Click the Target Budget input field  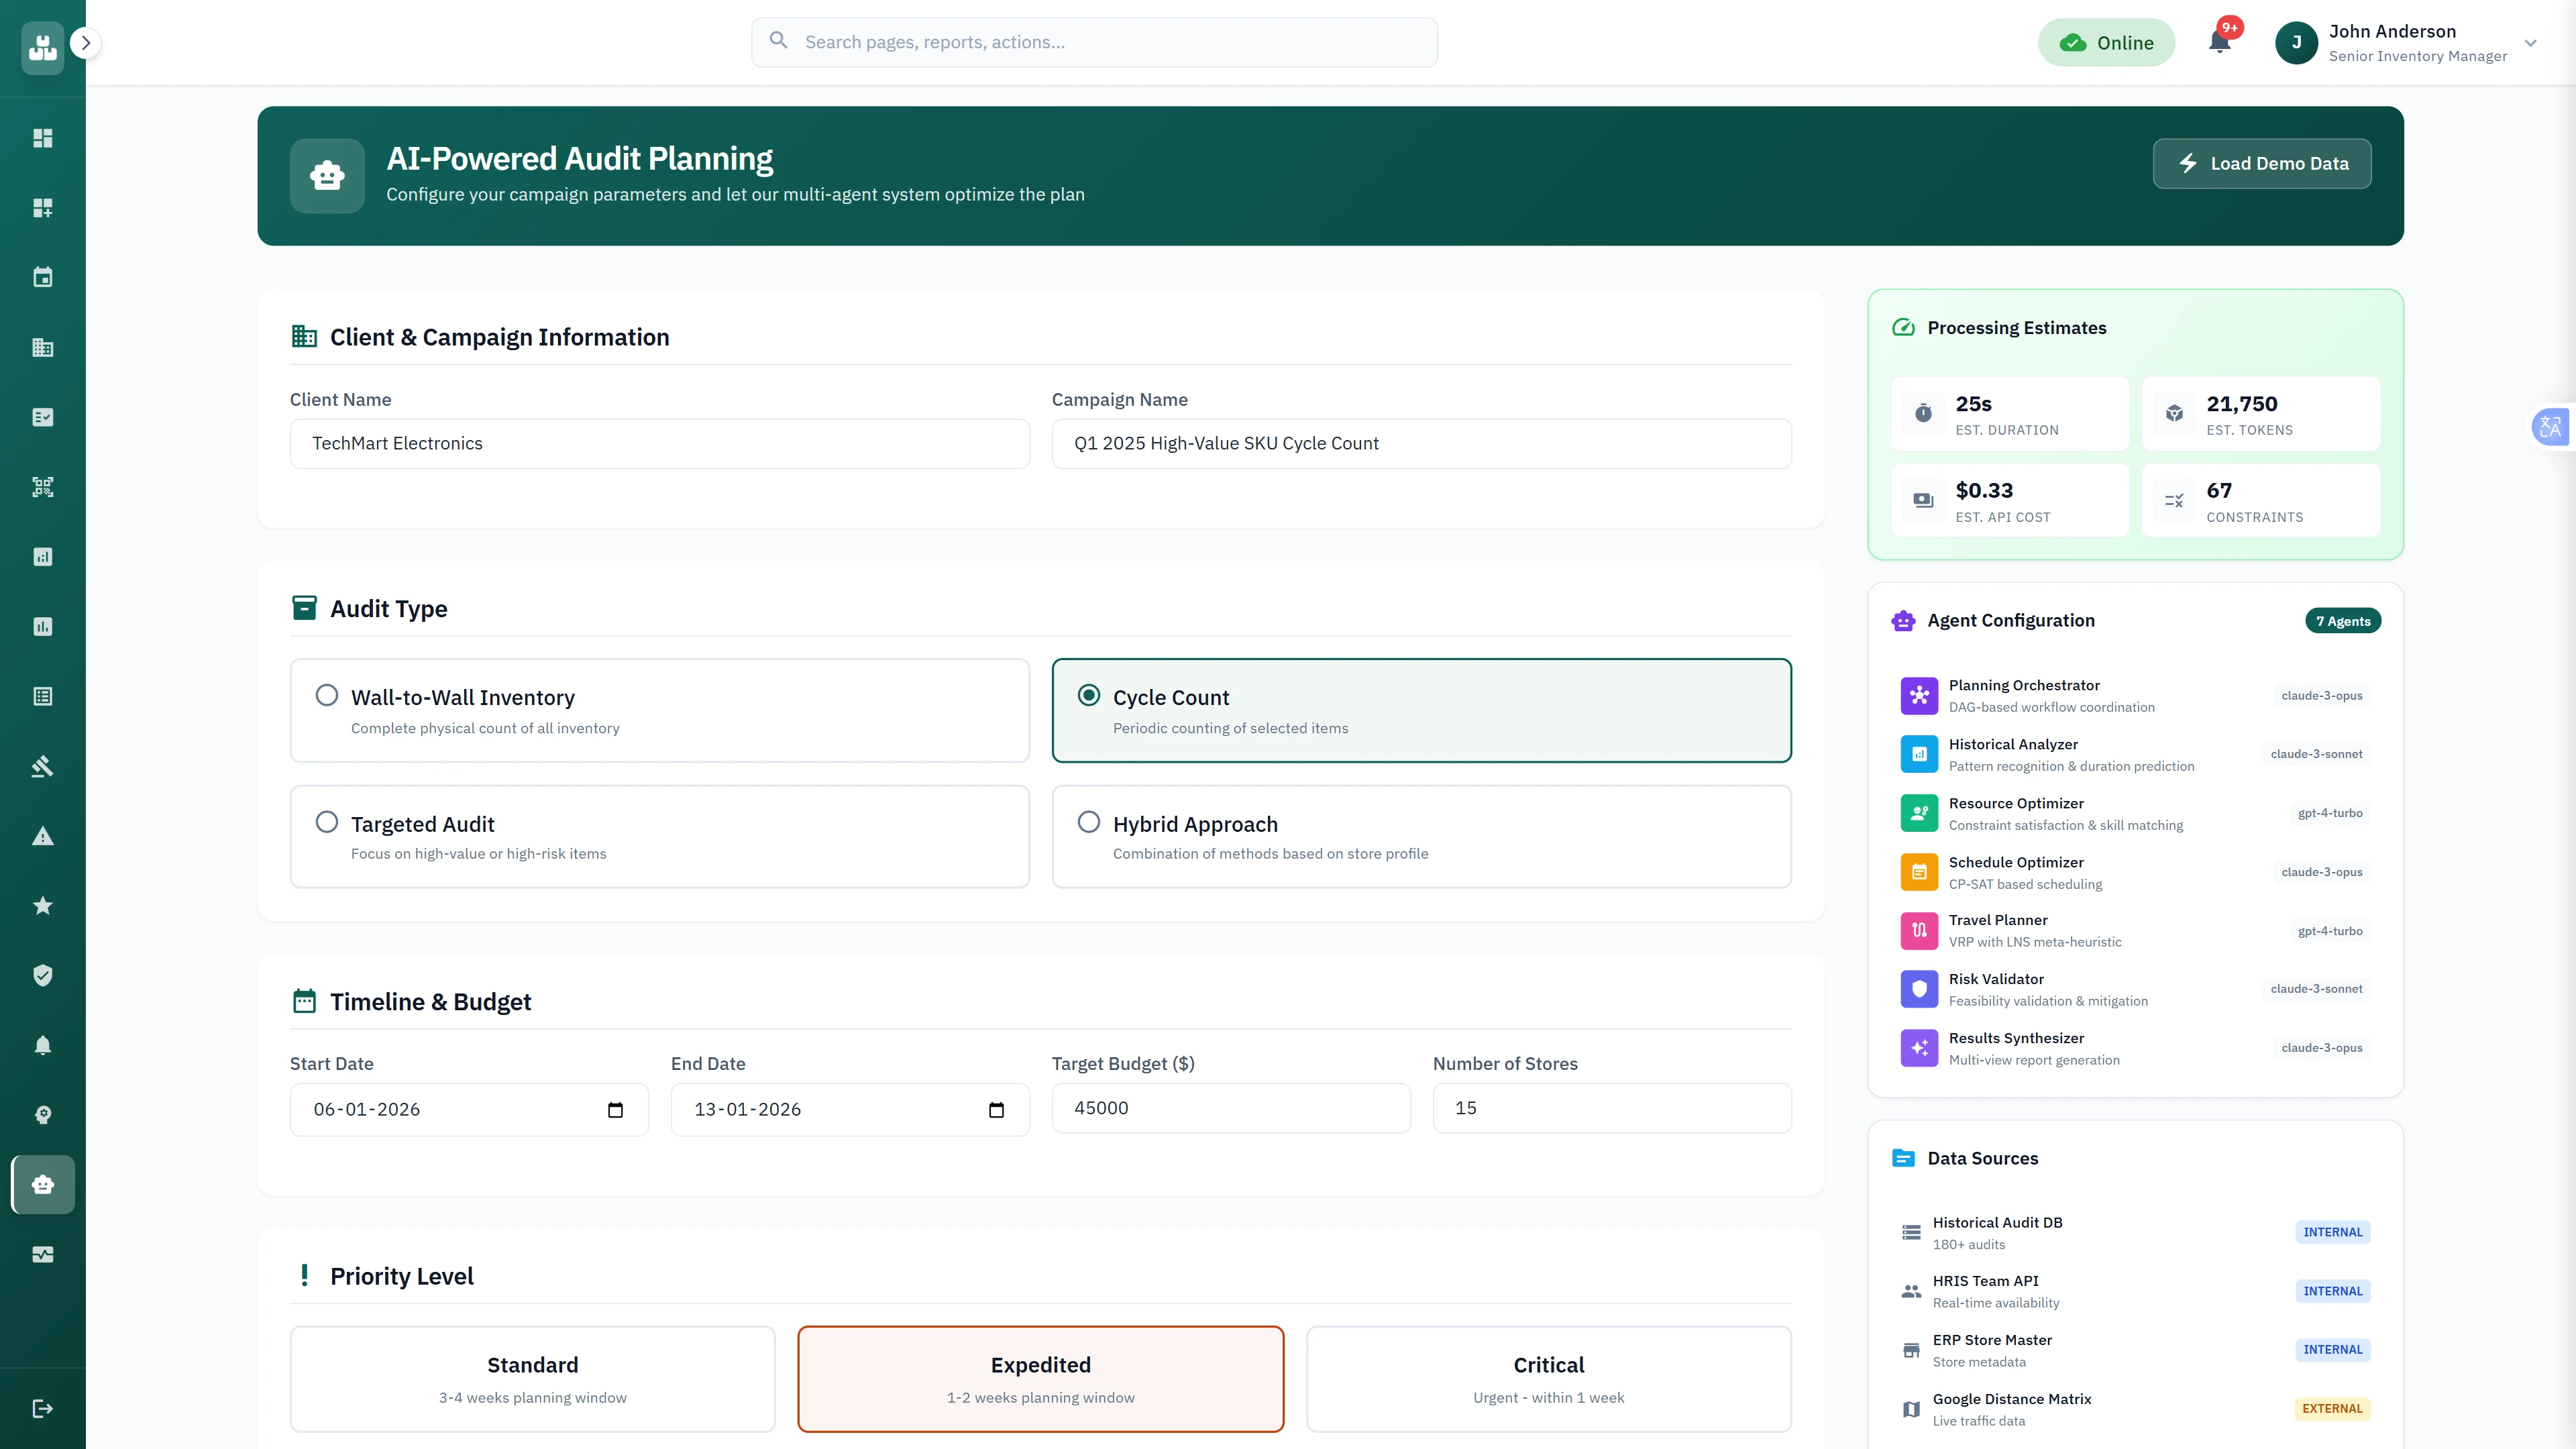(1231, 1108)
